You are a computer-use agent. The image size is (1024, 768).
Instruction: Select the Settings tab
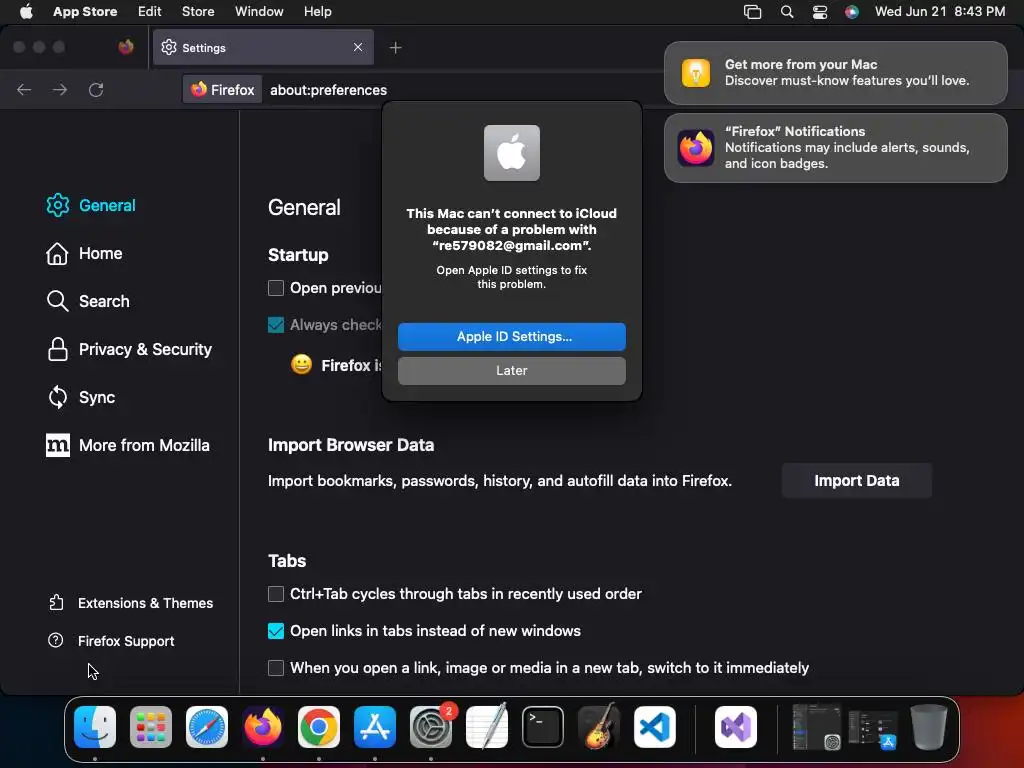click(263, 47)
